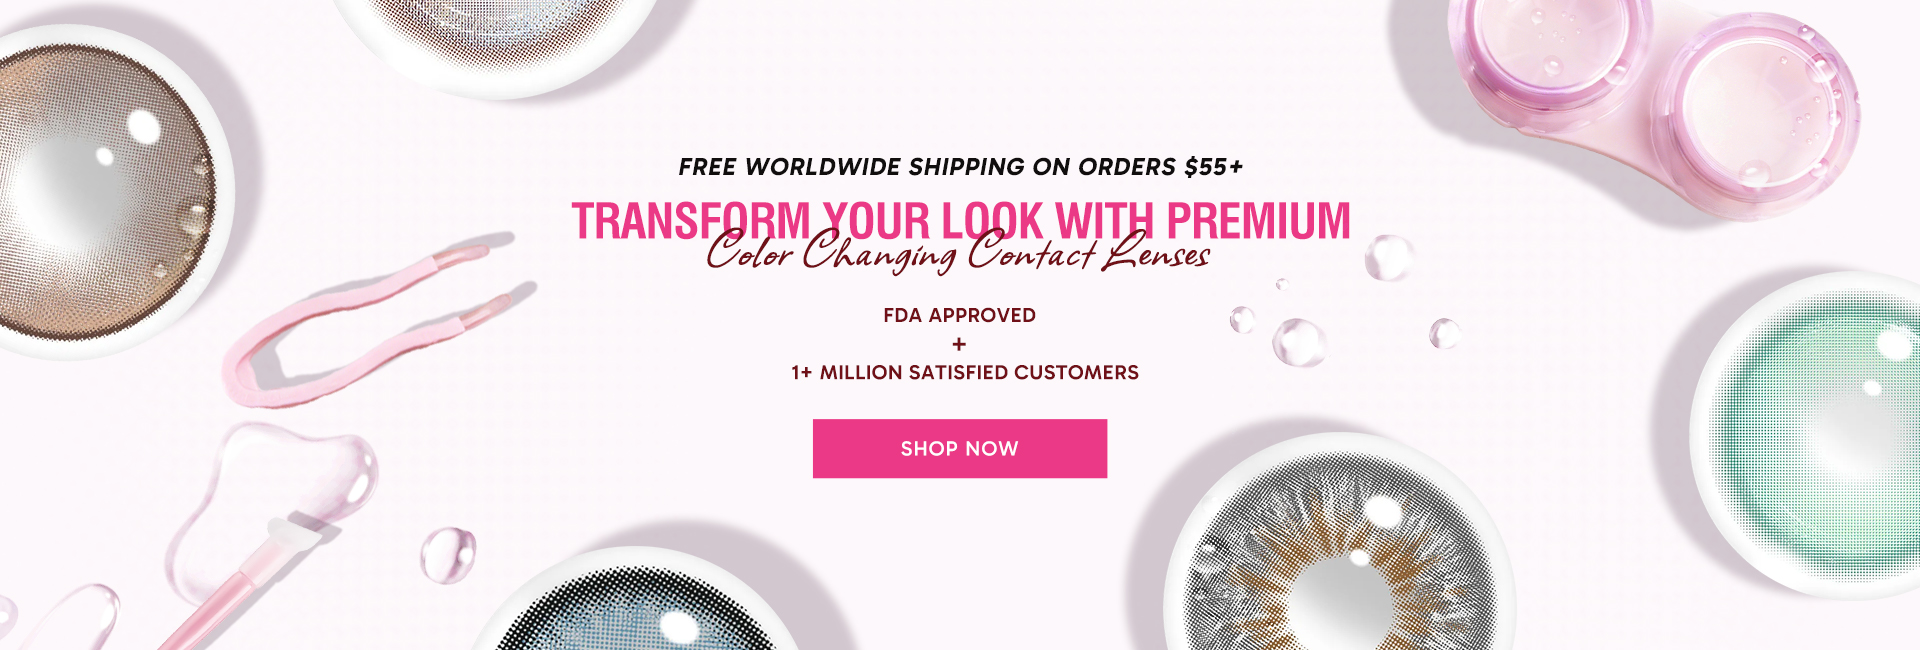Click the green contact lens on right
This screenshot has width=1920, height=650.
(x=1810, y=436)
